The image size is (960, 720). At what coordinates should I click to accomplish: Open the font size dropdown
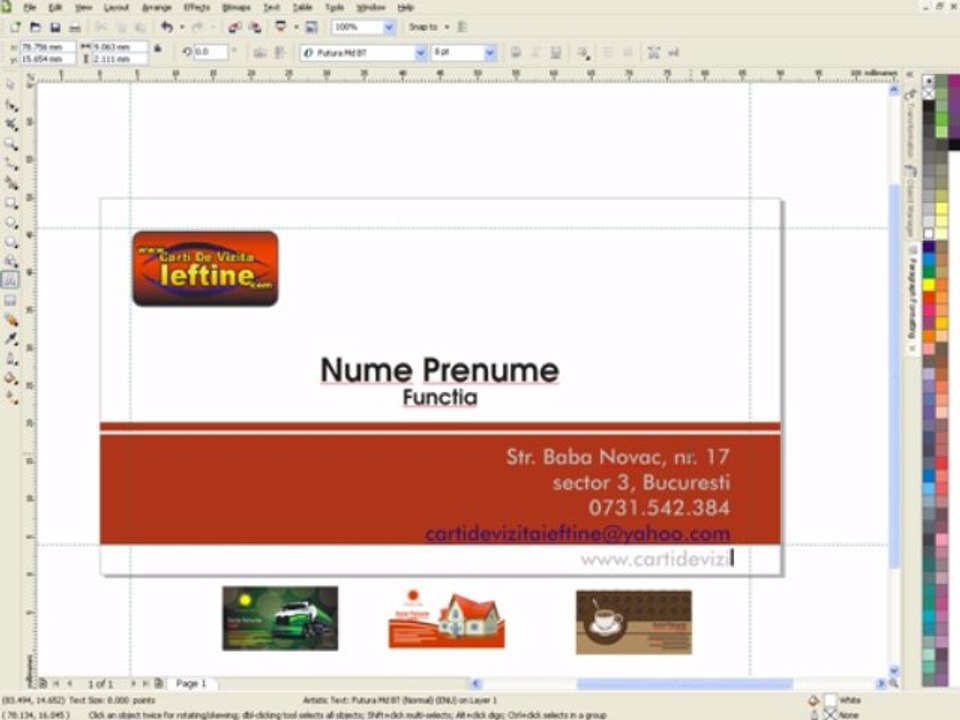click(489, 53)
